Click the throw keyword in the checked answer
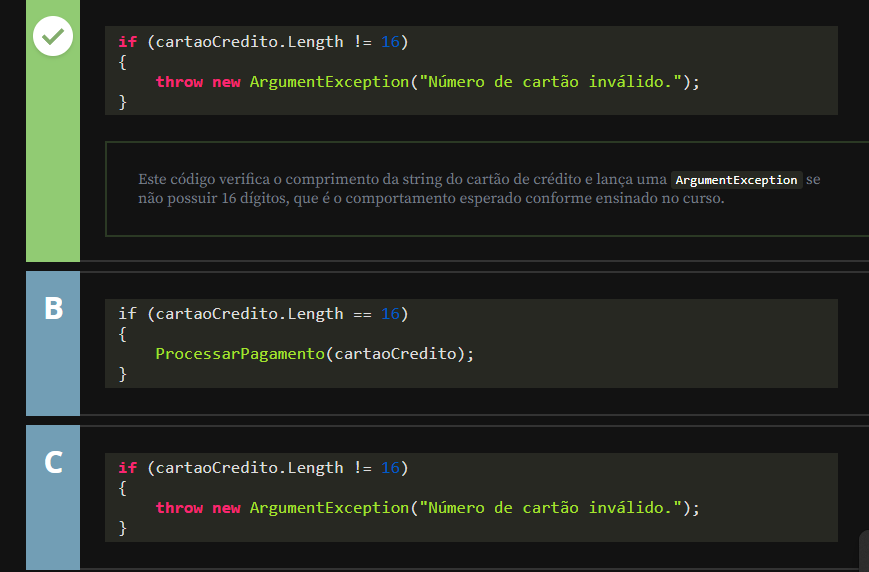869x572 pixels. point(179,82)
